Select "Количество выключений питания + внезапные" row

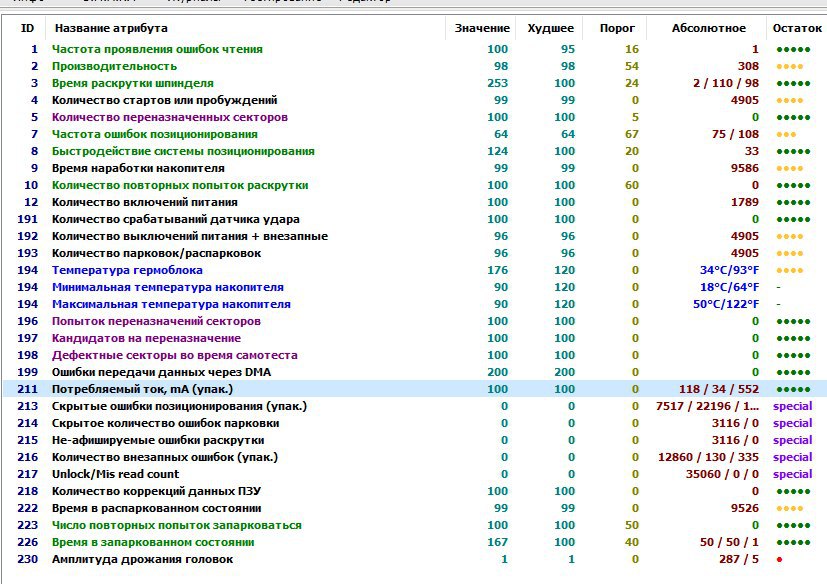[415, 236]
